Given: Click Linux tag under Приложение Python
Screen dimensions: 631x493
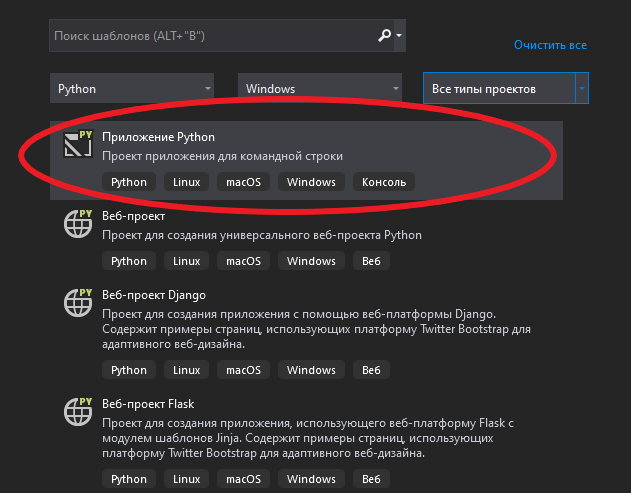Looking at the screenshot, I should coord(186,182).
